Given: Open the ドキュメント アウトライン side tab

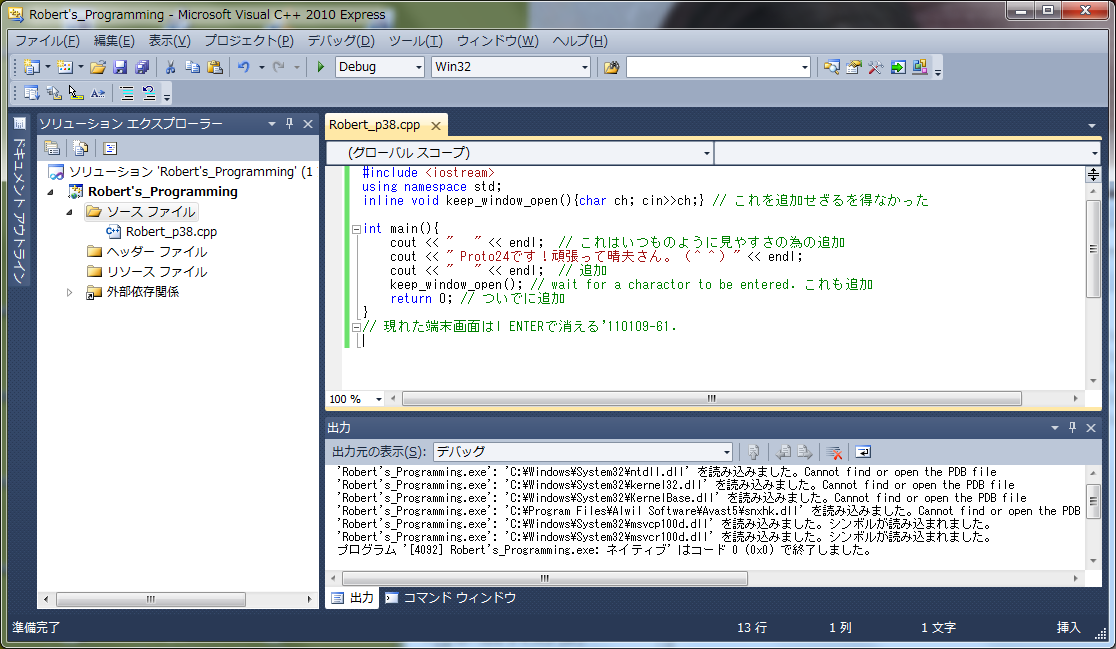Looking at the screenshot, I should coord(19,200).
